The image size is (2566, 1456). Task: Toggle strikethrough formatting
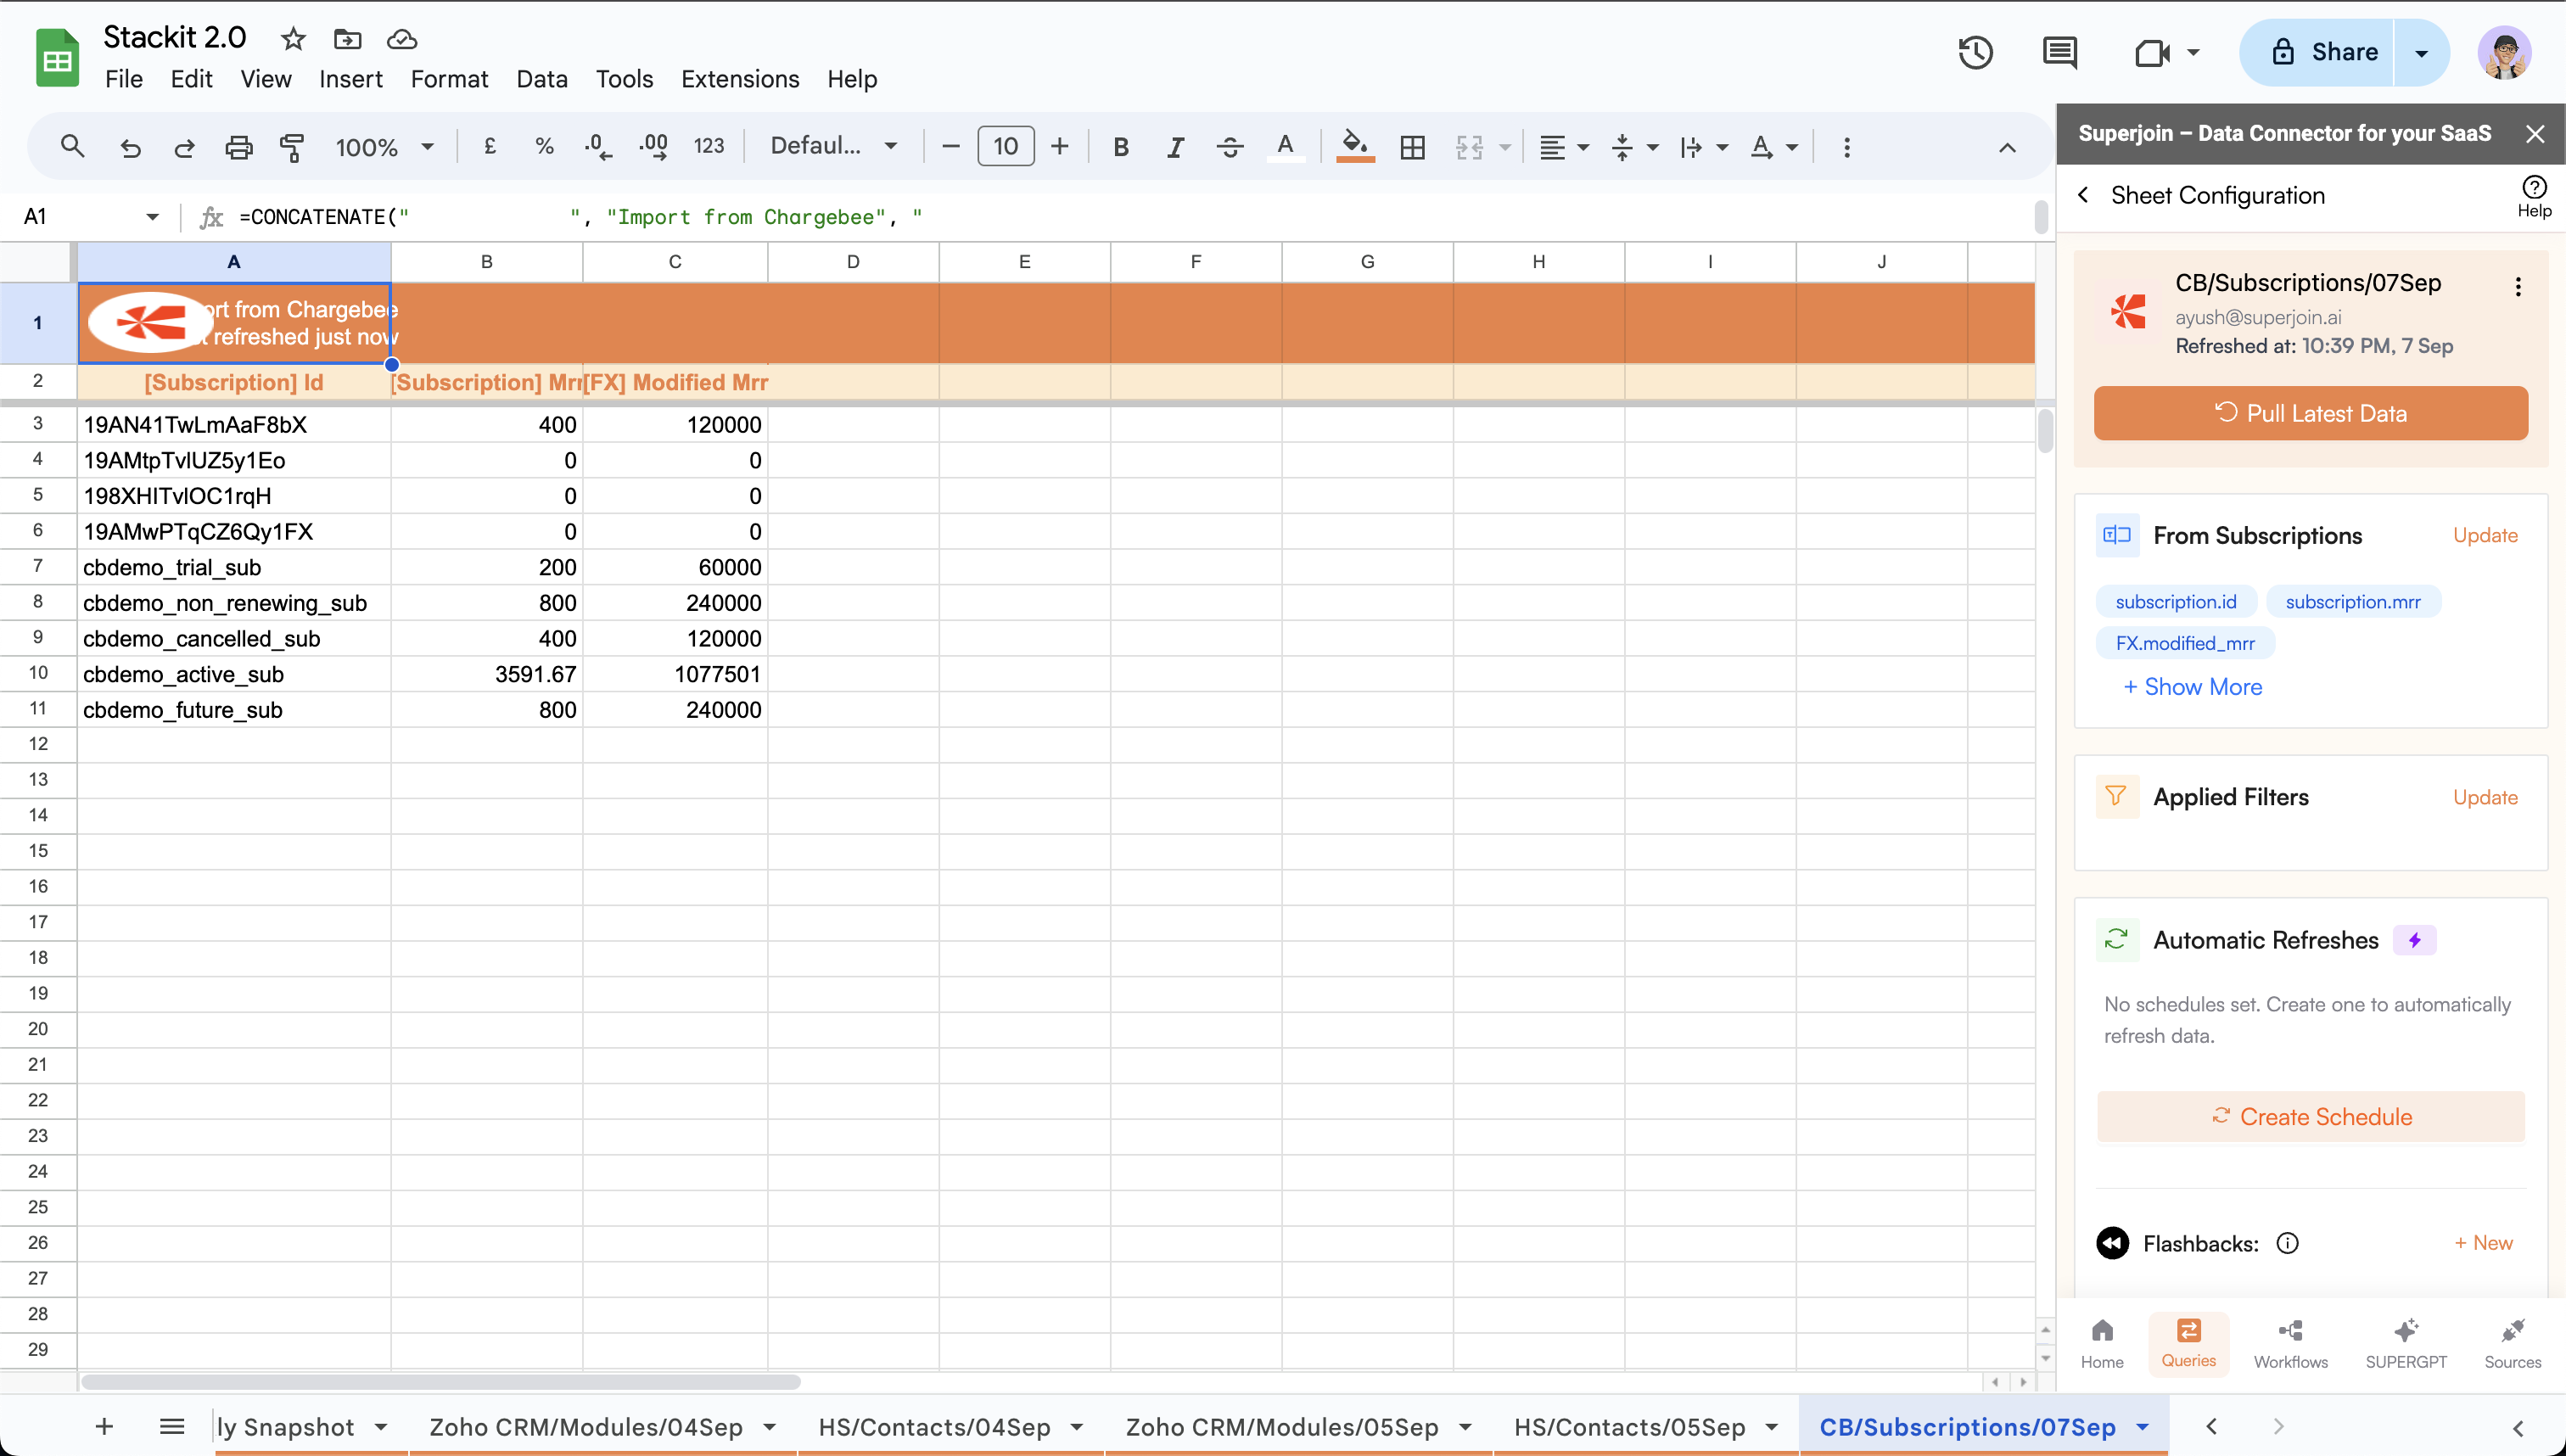coord(1229,147)
